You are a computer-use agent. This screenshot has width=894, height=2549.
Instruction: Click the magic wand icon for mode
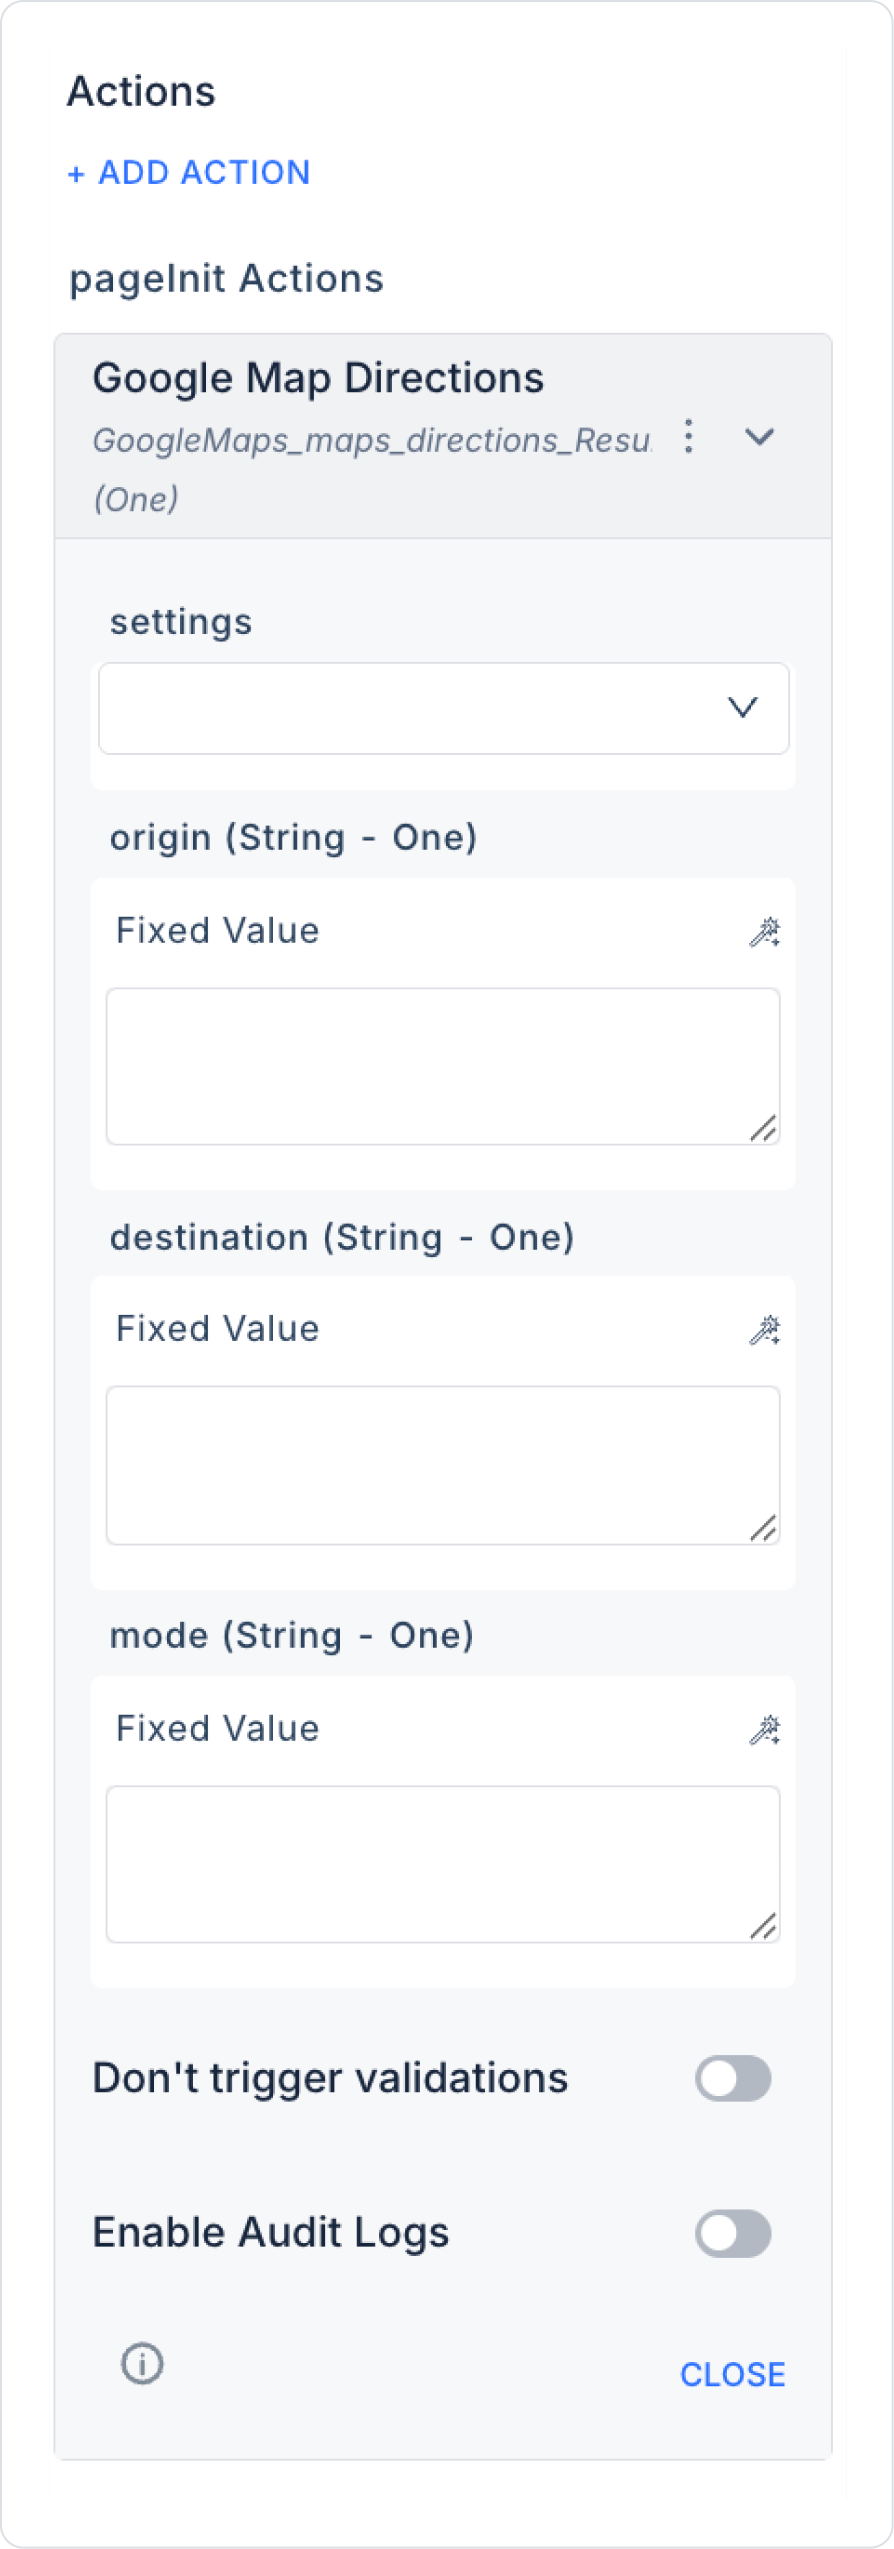coord(764,1730)
